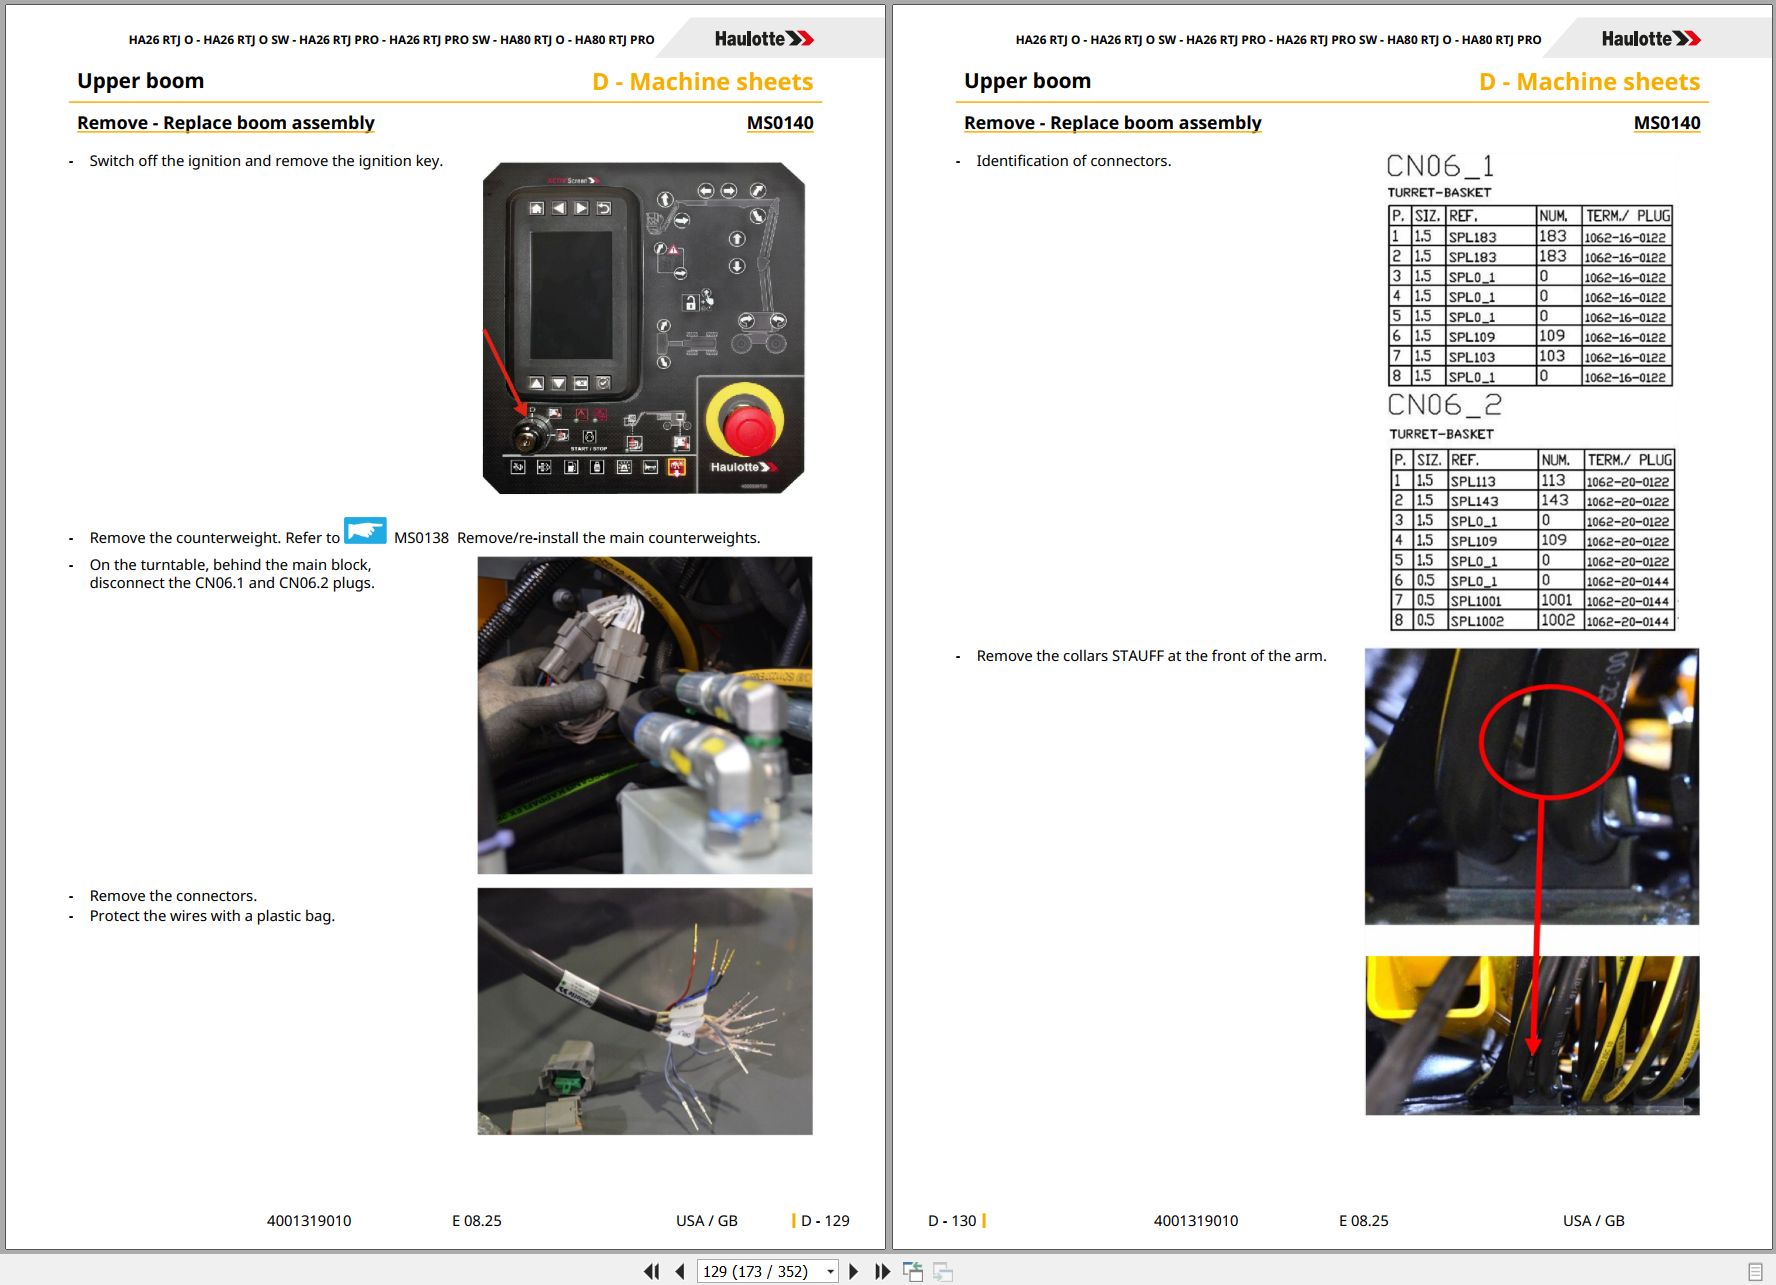Screen dimensions: 1776x1285
Task: Open the page layout options icon
Action: pos(1755,1271)
